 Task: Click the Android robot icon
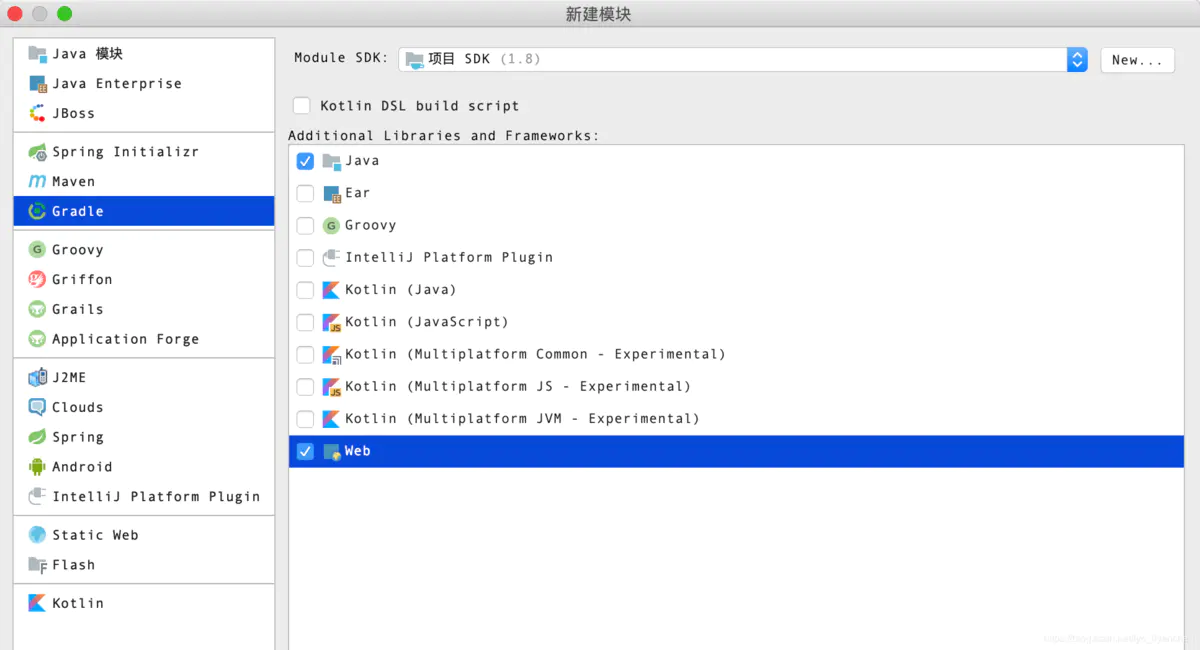point(37,467)
